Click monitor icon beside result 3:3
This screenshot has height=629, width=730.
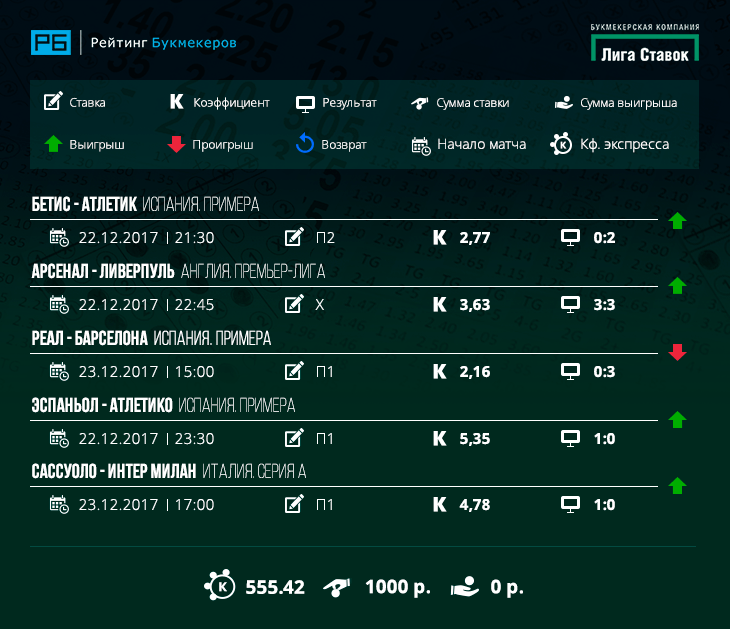coord(570,305)
